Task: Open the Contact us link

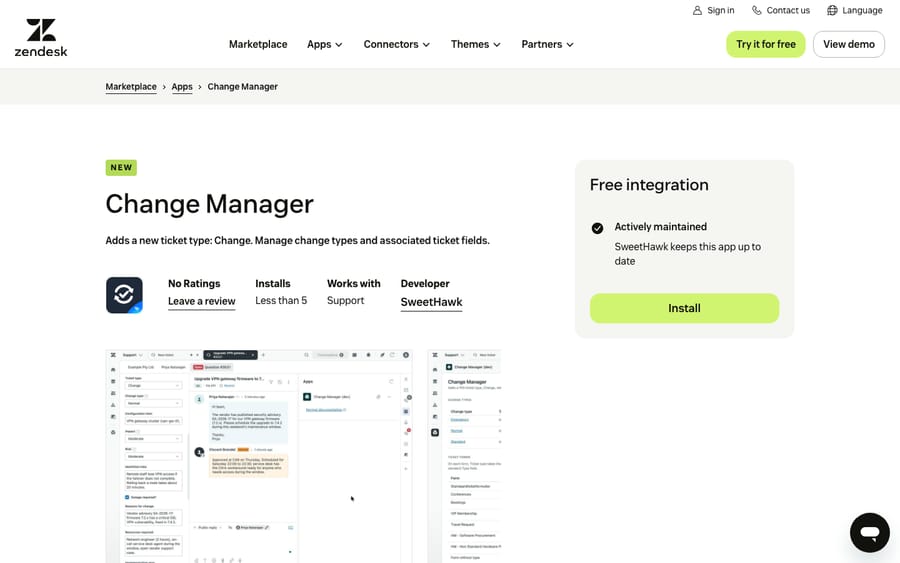Action: tap(788, 10)
